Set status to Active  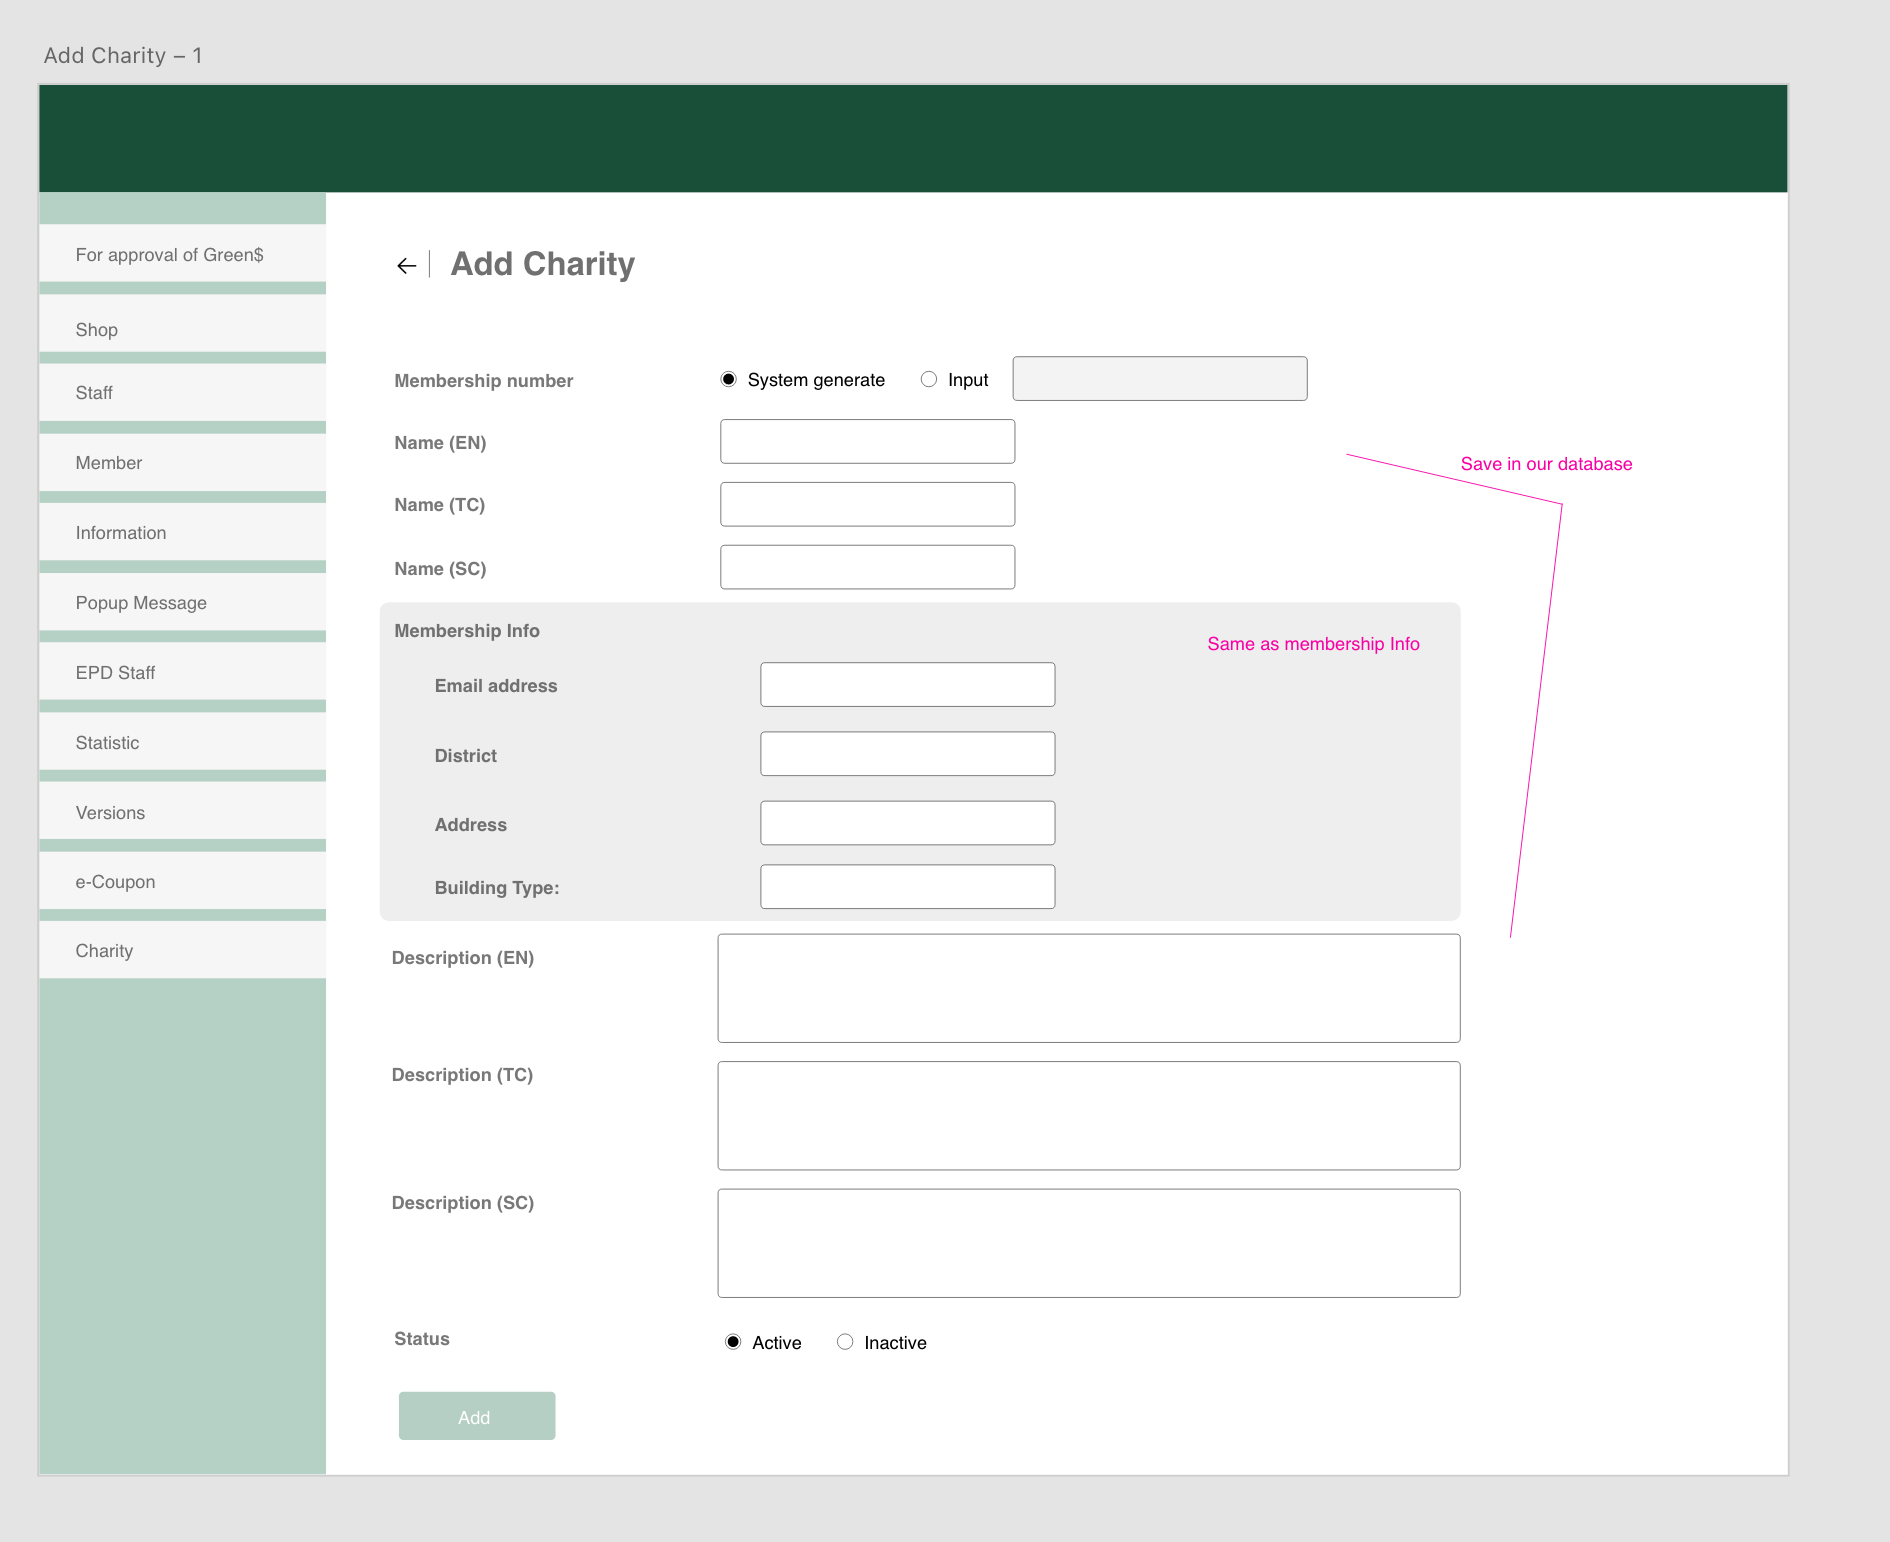point(733,1342)
